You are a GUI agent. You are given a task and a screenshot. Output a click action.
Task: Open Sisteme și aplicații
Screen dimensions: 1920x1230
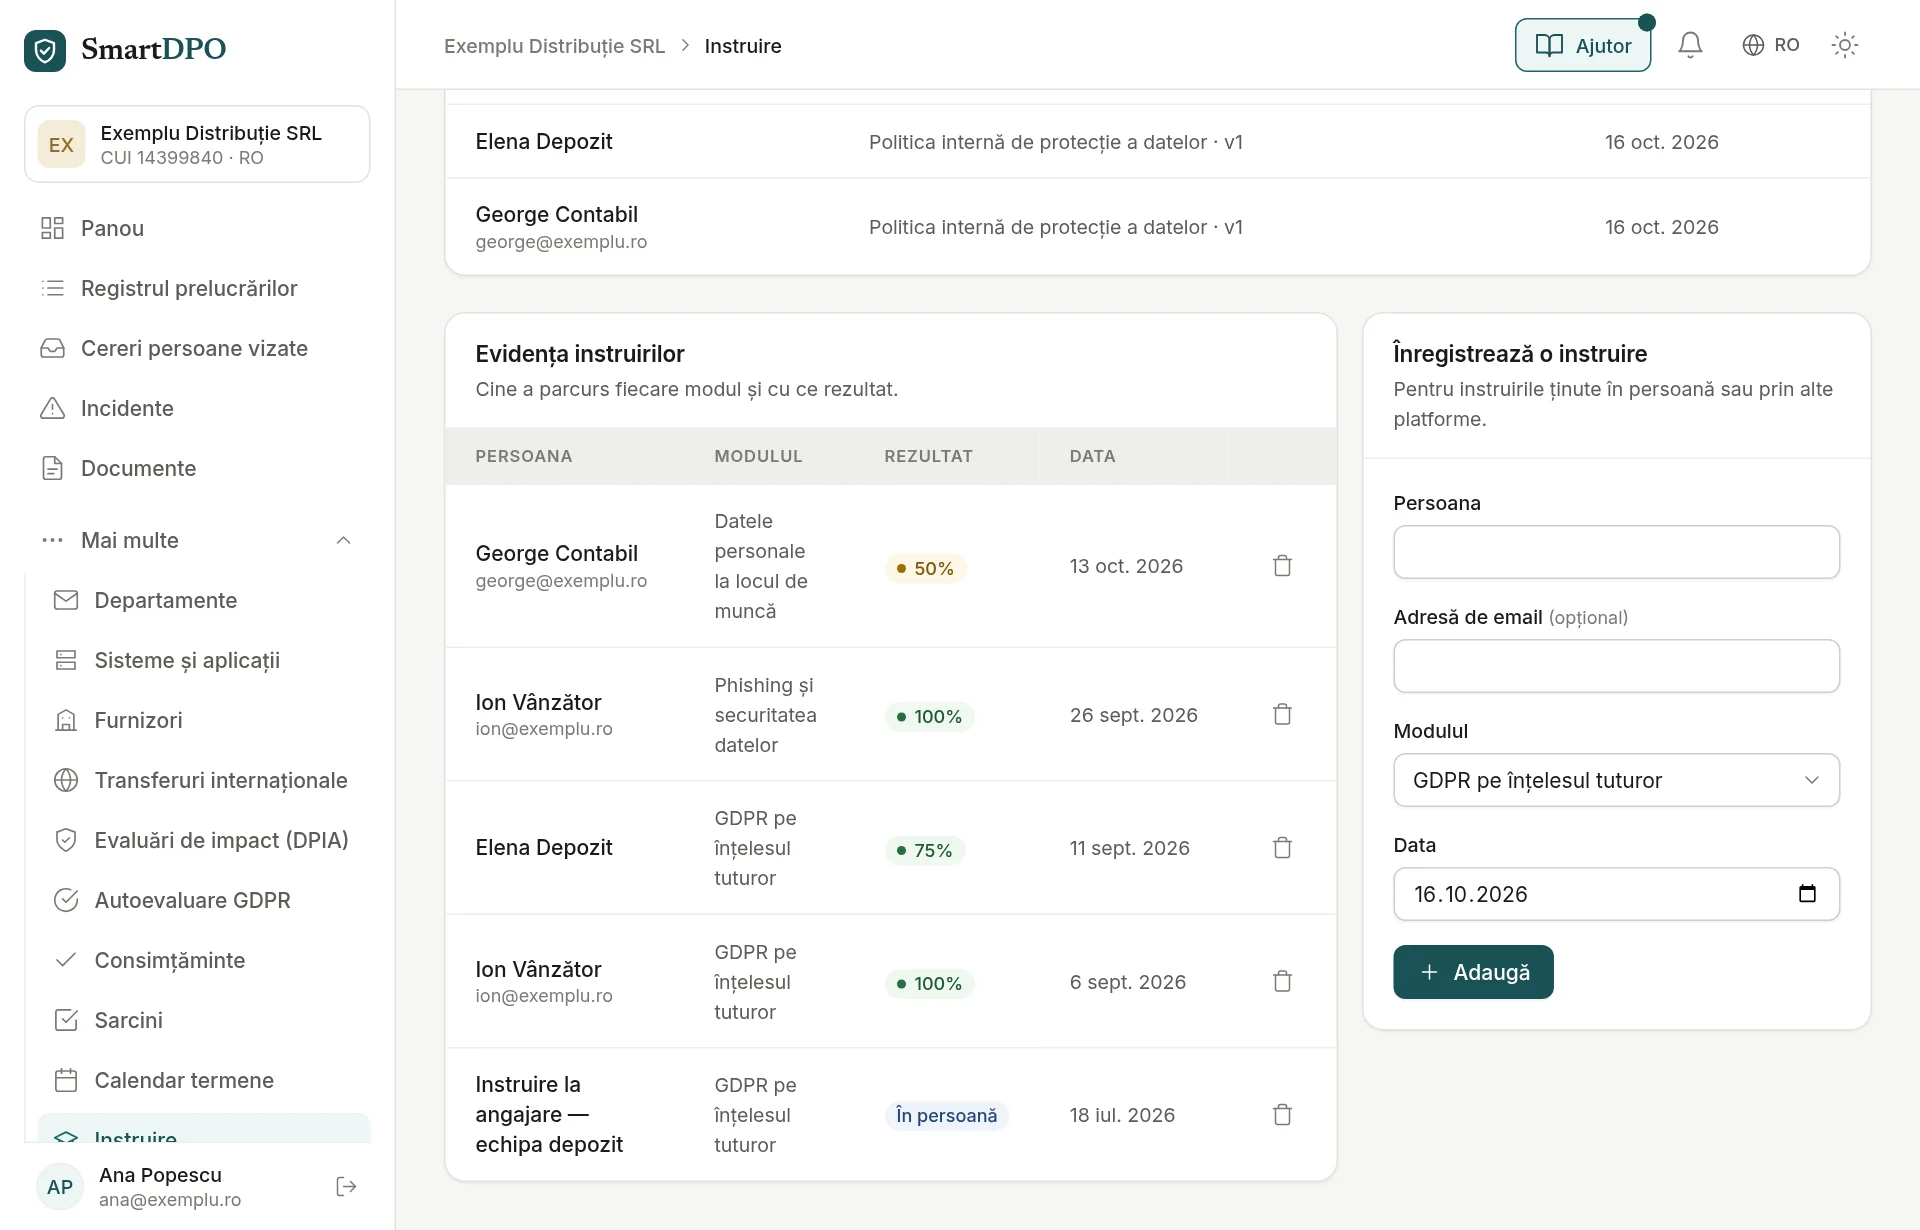point(204,660)
